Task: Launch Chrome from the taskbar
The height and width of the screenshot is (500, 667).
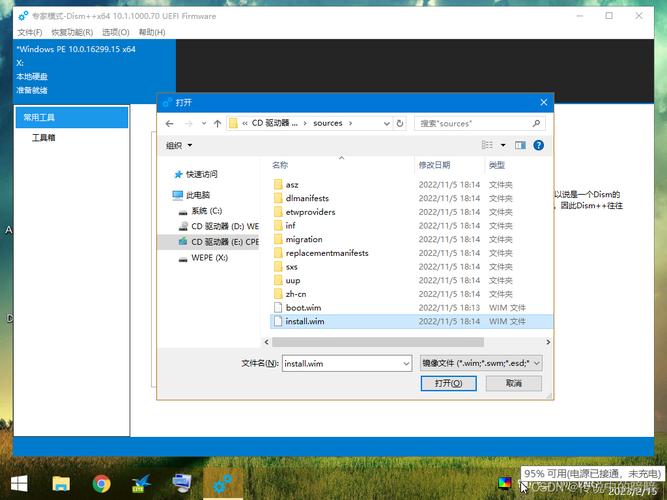Action: point(101,484)
